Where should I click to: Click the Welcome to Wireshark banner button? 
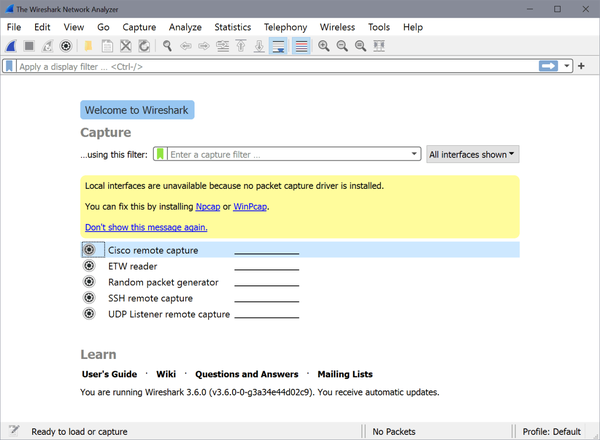coord(137,110)
